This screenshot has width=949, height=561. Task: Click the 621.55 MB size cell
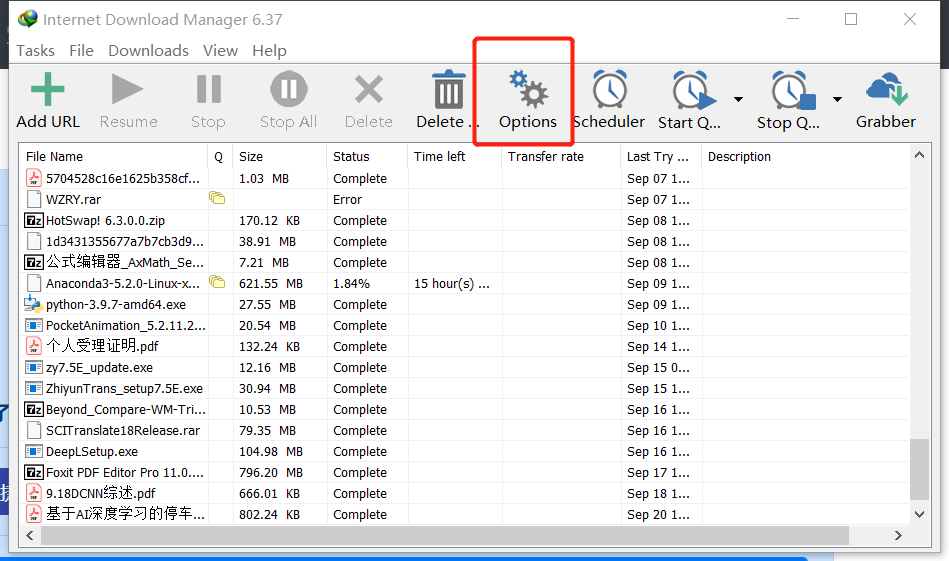(x=271, y=283)
